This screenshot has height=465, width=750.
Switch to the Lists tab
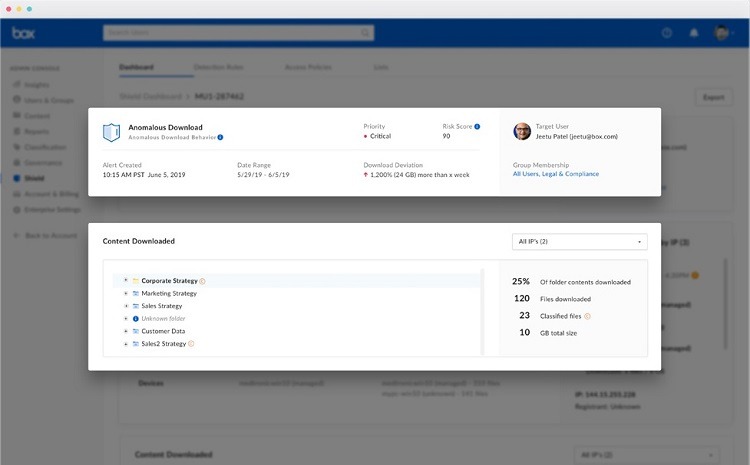[x=381, y=67]
